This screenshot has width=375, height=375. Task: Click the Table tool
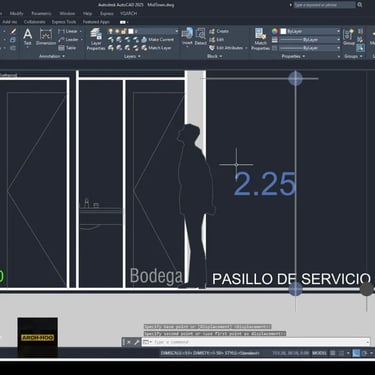pos(67,48)
